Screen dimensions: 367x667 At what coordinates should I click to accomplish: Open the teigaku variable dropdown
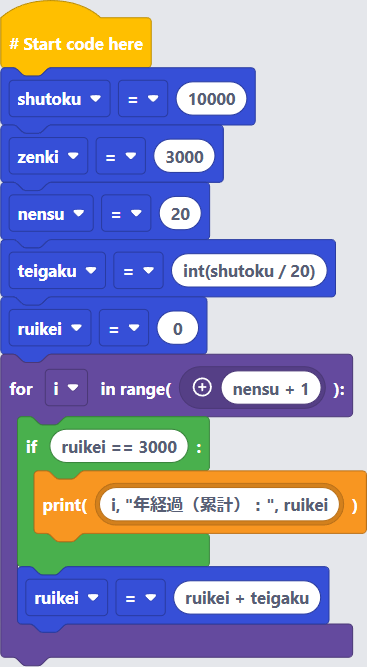pyautogui.click(x=57, y=271)
